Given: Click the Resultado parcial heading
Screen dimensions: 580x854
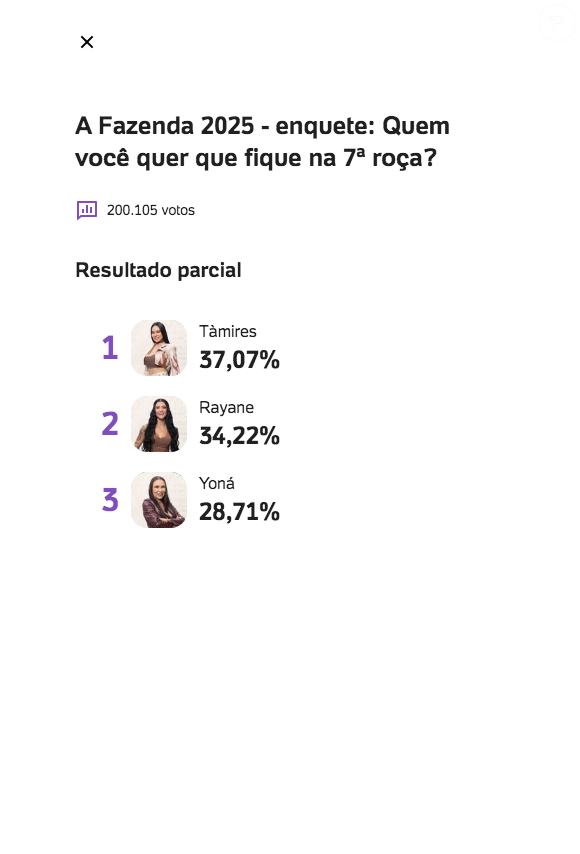Looking at the screenshot, I should click(x=158, y=270).
